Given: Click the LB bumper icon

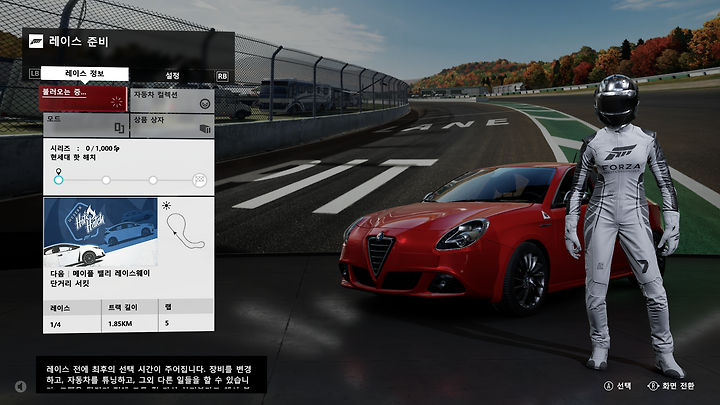Looking at the screenshot, I should pos(35,73).
